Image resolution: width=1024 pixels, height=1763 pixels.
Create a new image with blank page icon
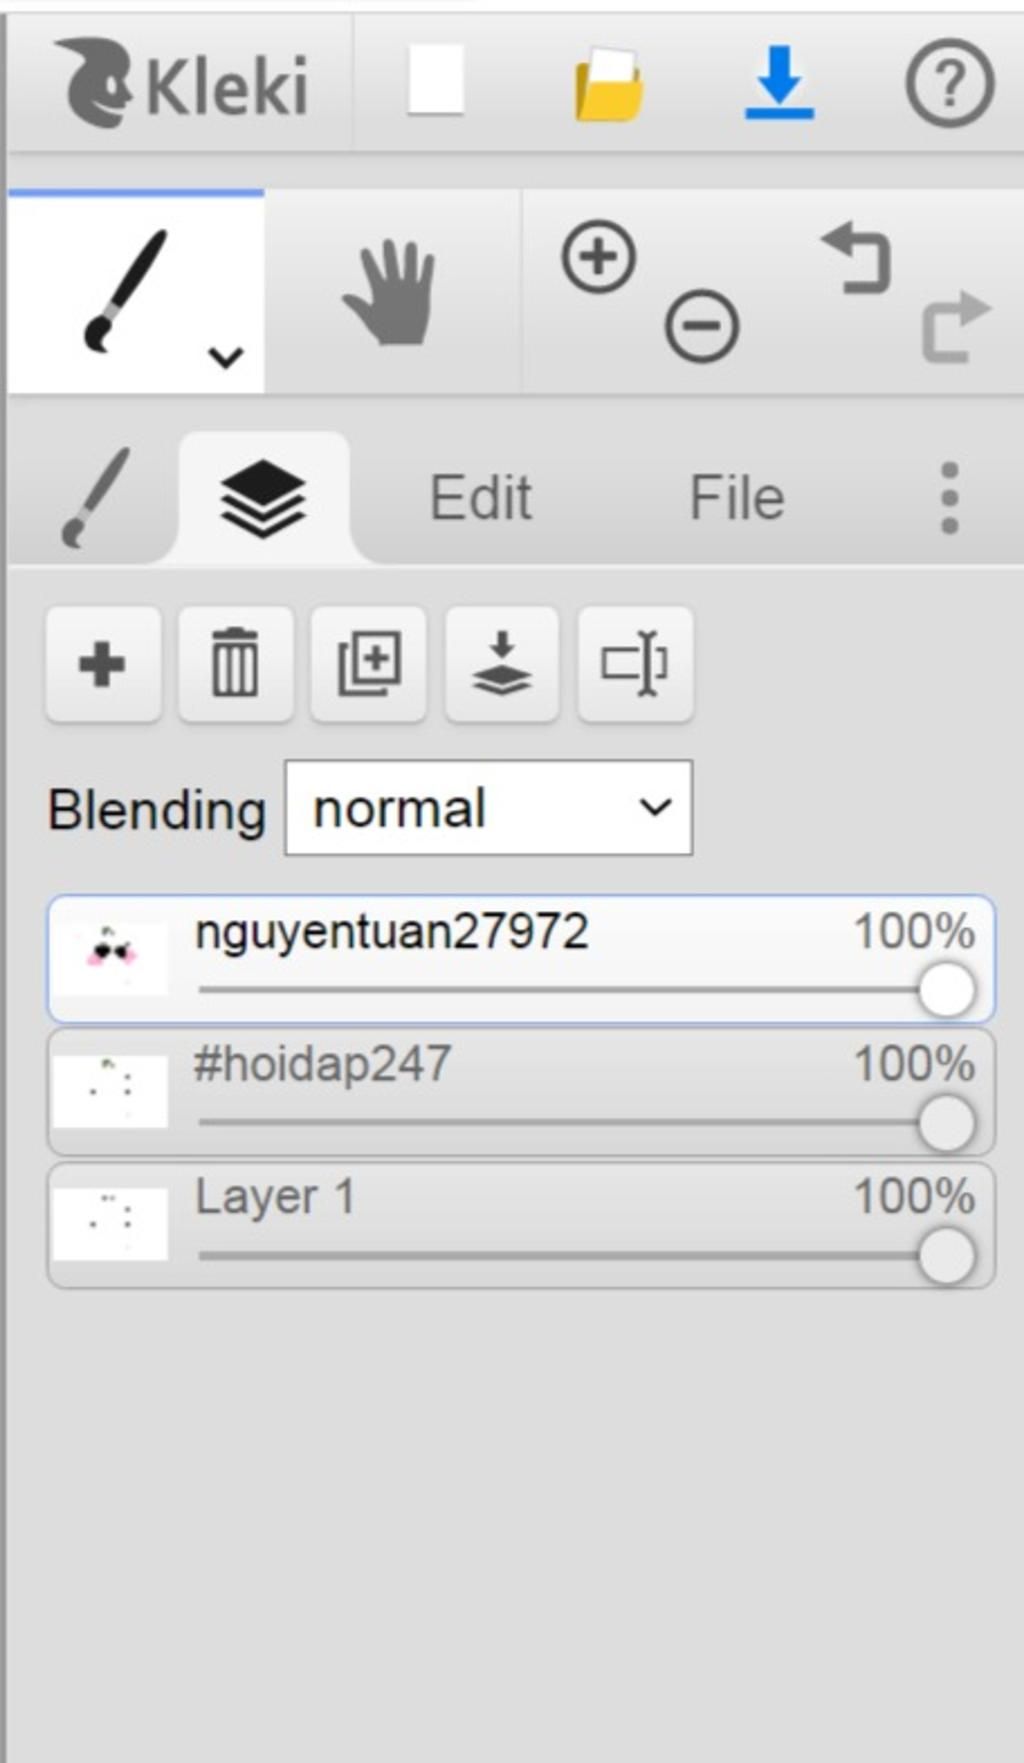436,80
